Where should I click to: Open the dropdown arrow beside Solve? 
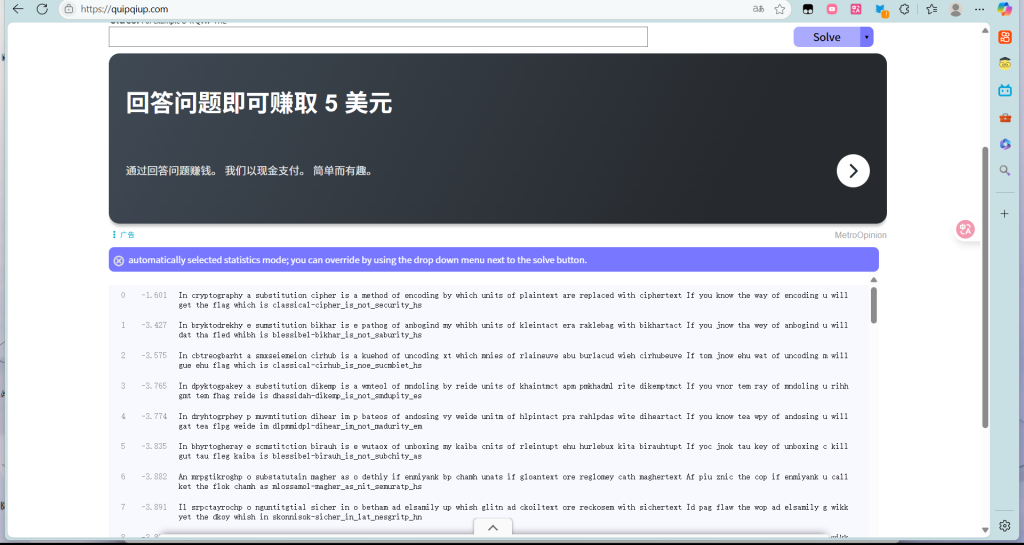point(866,37)
